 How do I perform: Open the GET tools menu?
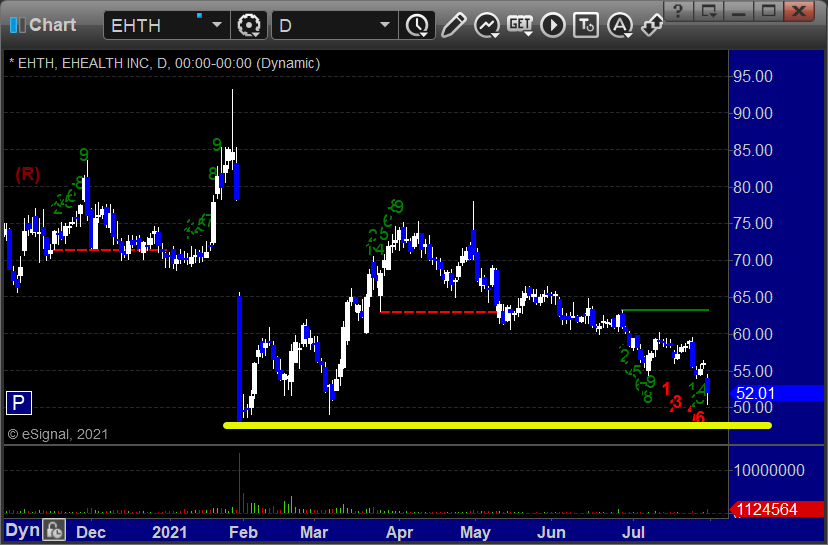(520, 25)
